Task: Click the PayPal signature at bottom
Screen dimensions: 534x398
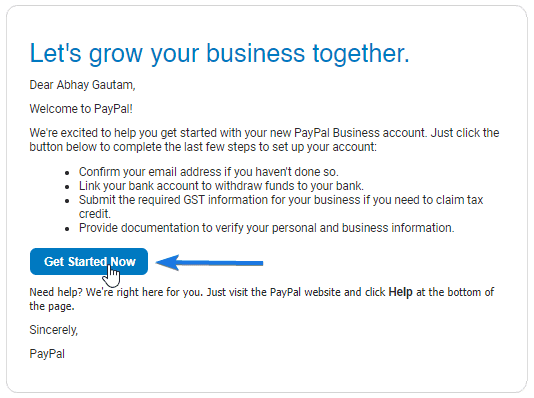Action: 47,354
